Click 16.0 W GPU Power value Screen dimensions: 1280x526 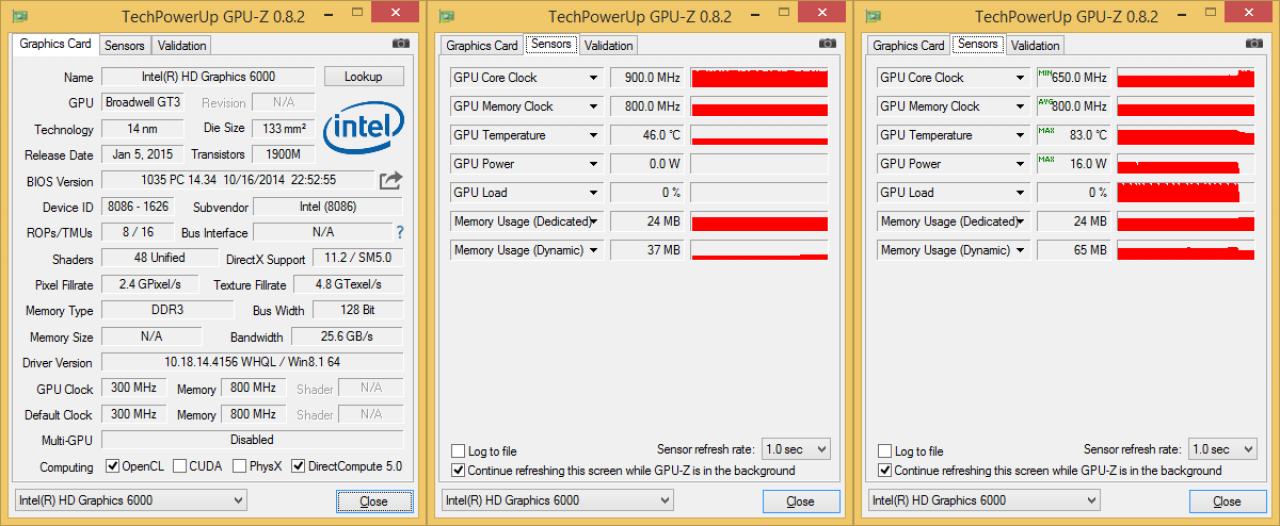coord(1074,164)
